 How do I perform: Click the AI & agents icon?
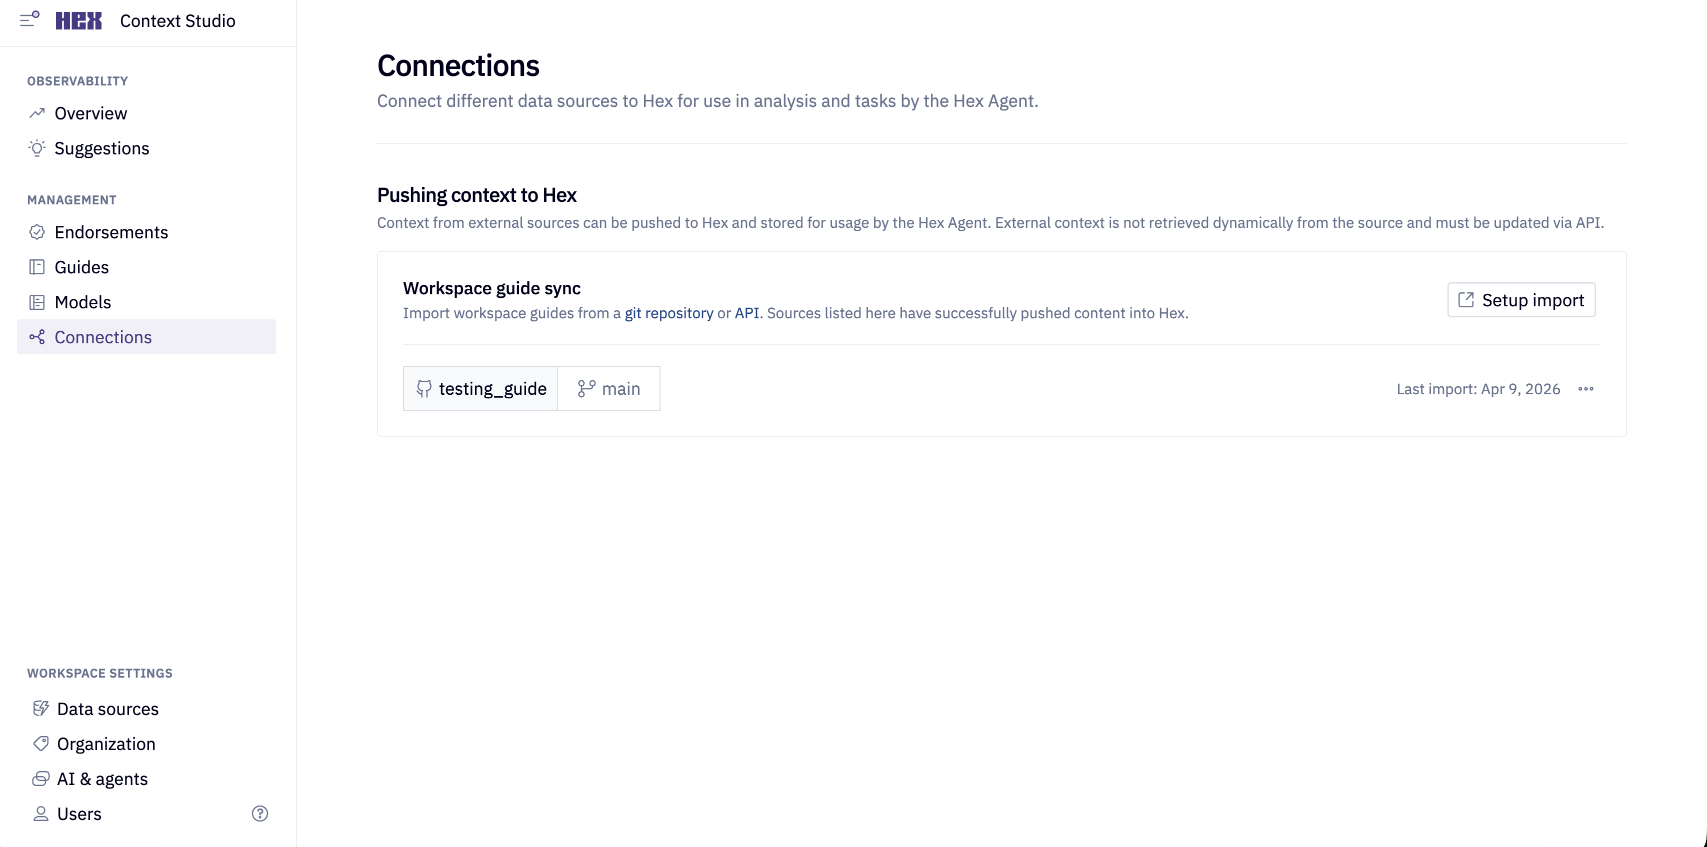tap(40, 778)
